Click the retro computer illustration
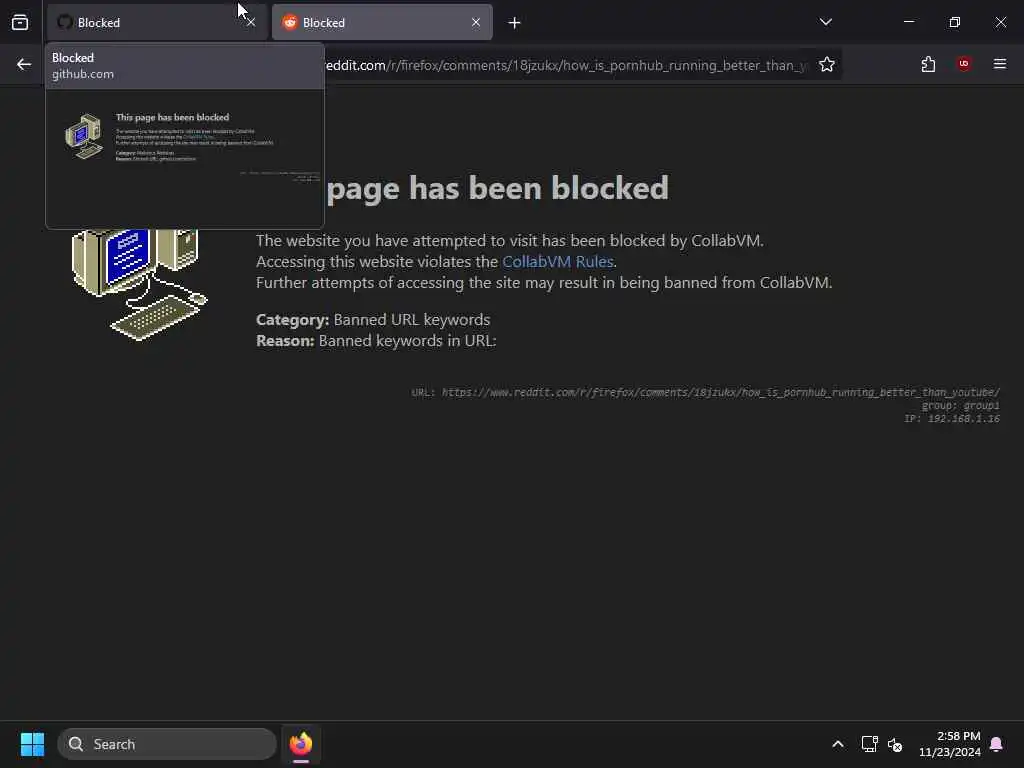The width and height of the screenshot is (1024, 768). [138, 283]
